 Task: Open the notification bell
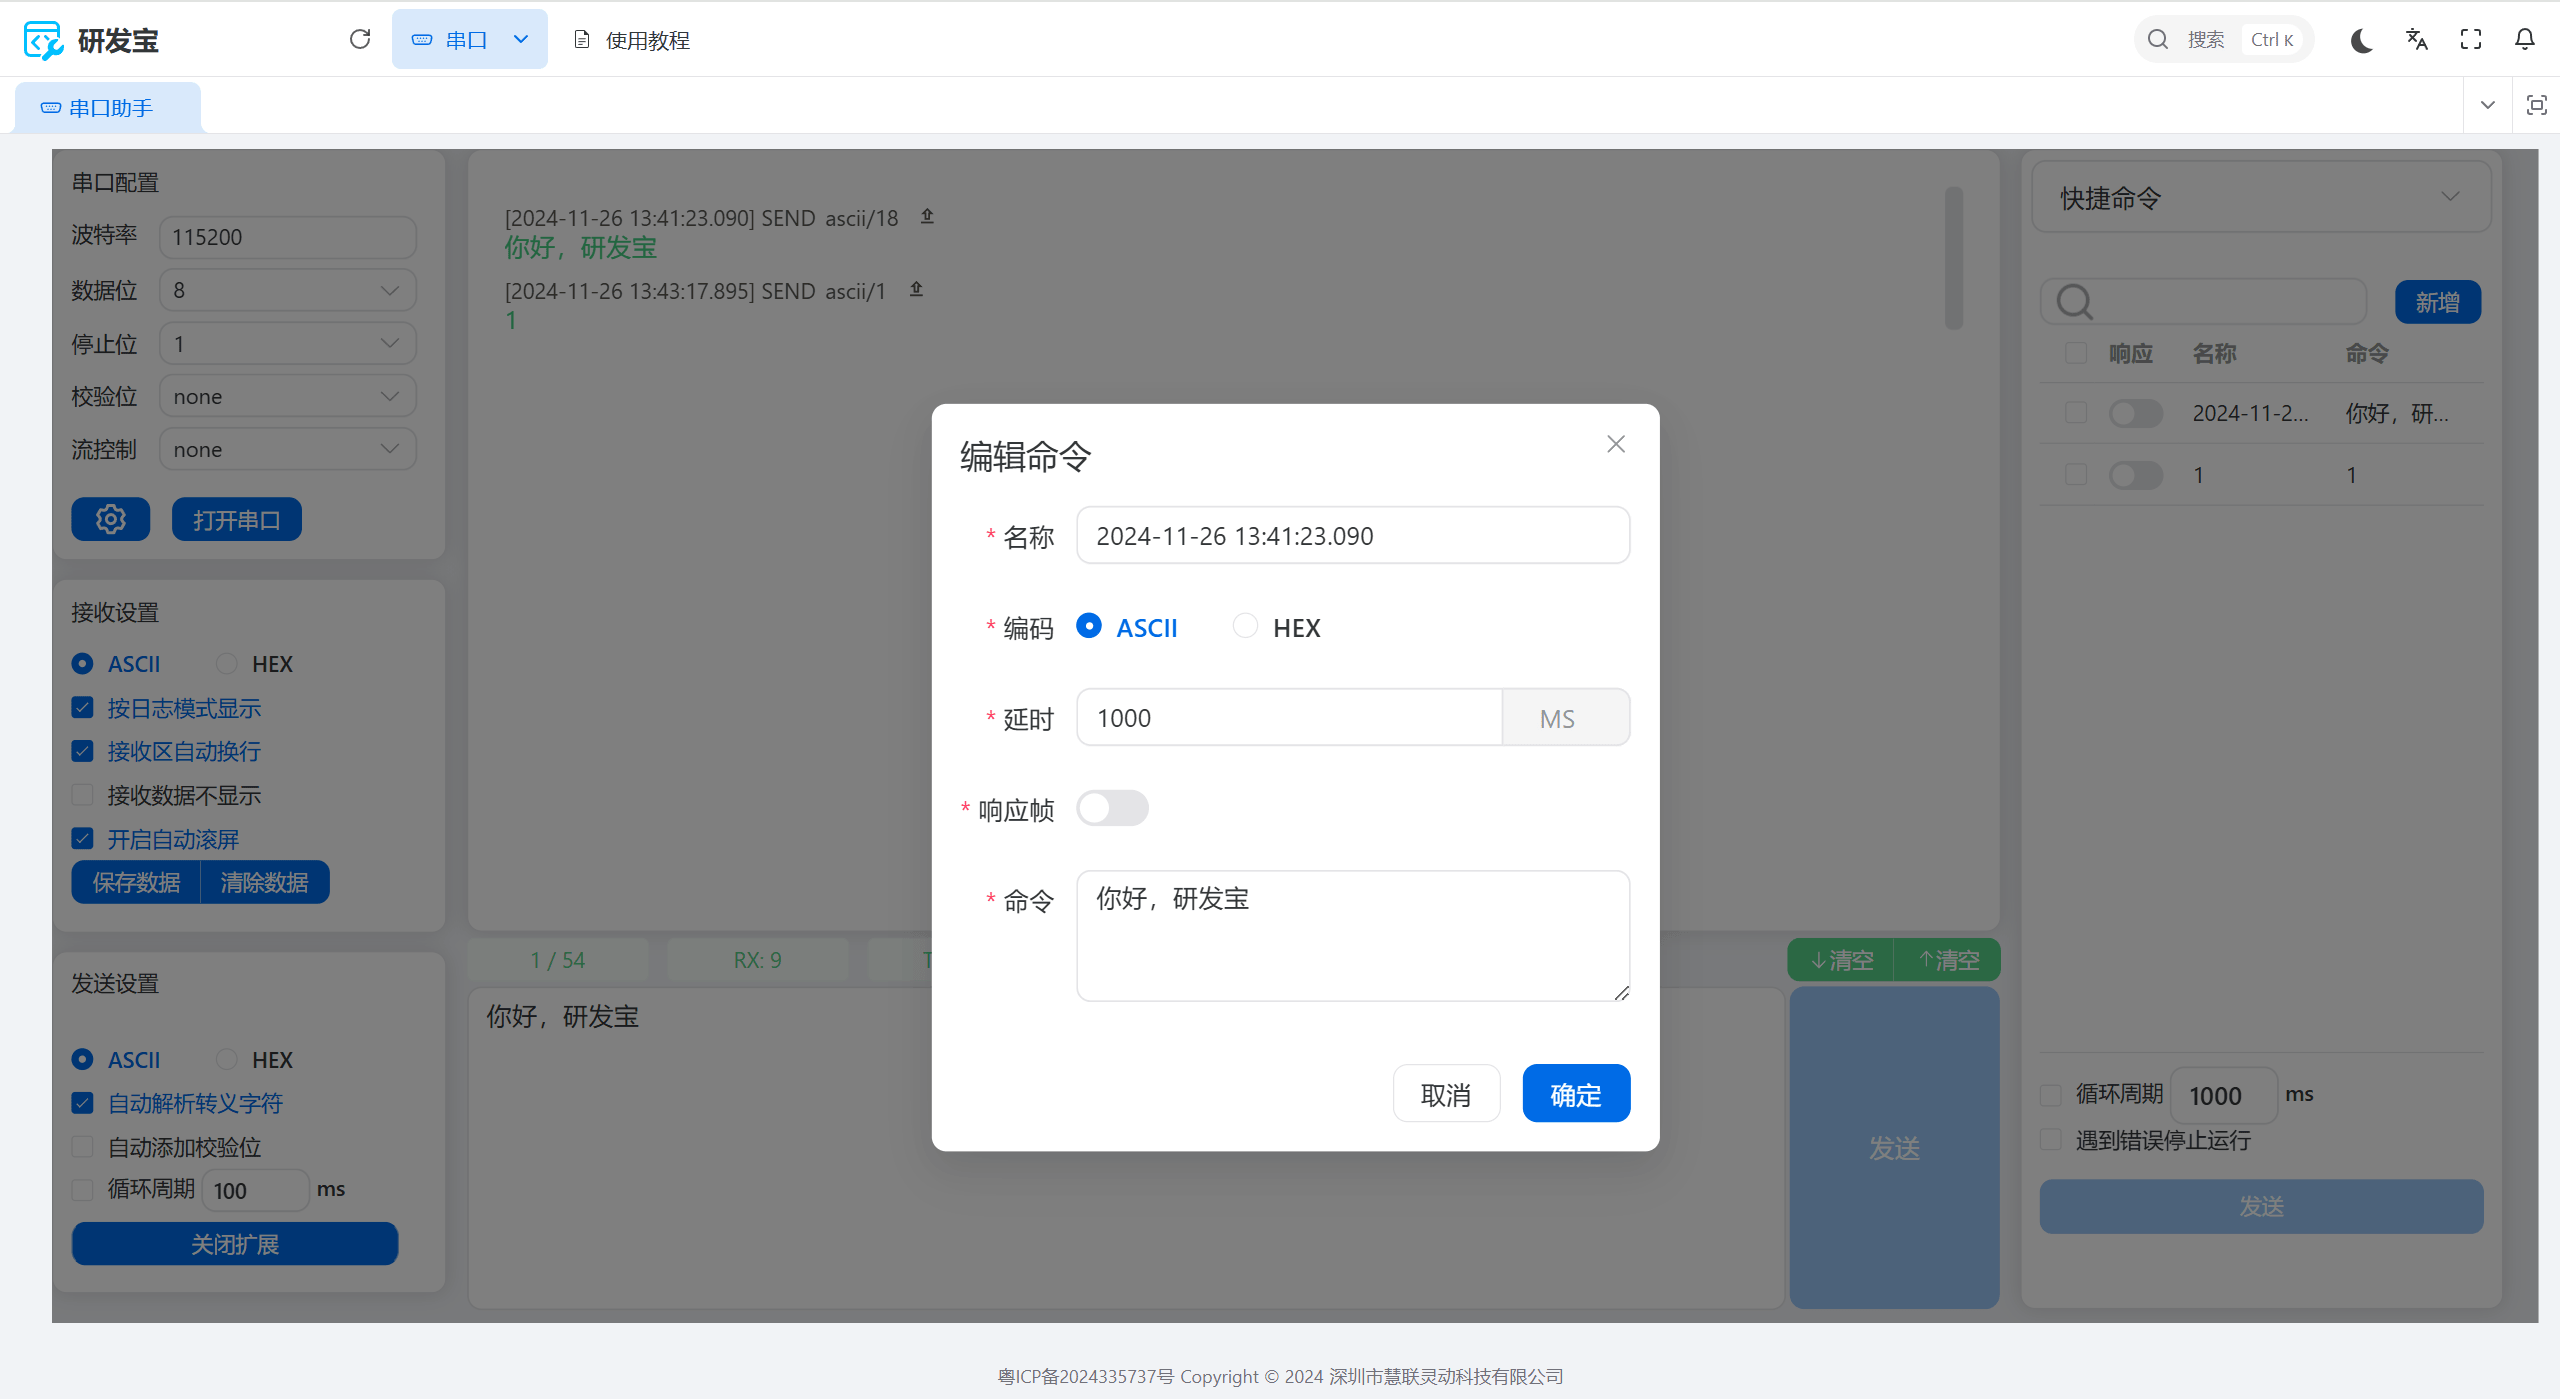pos(2524,40)
